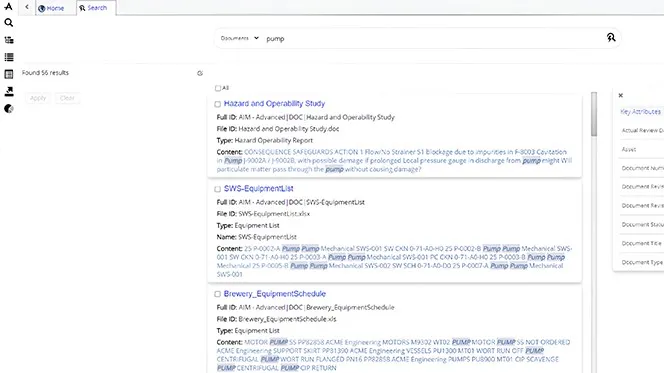664x373 pixels.
Task: Open the hierarchy tree icon in the sidebar
Action: pyautogui.click(x=8, y=40)
